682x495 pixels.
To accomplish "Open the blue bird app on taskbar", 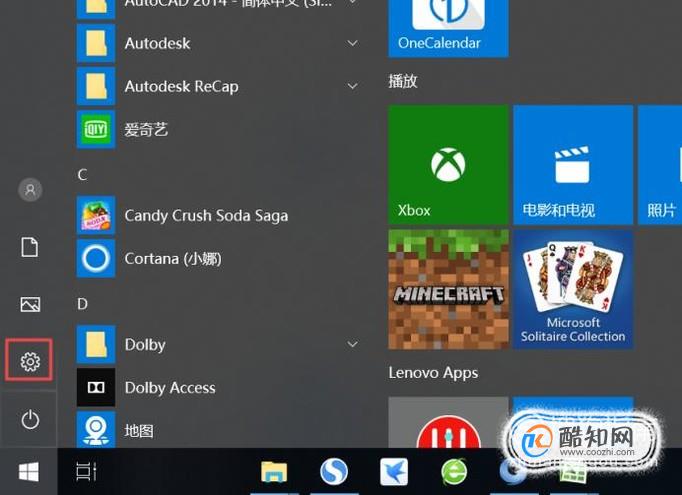I will [394, 472].
